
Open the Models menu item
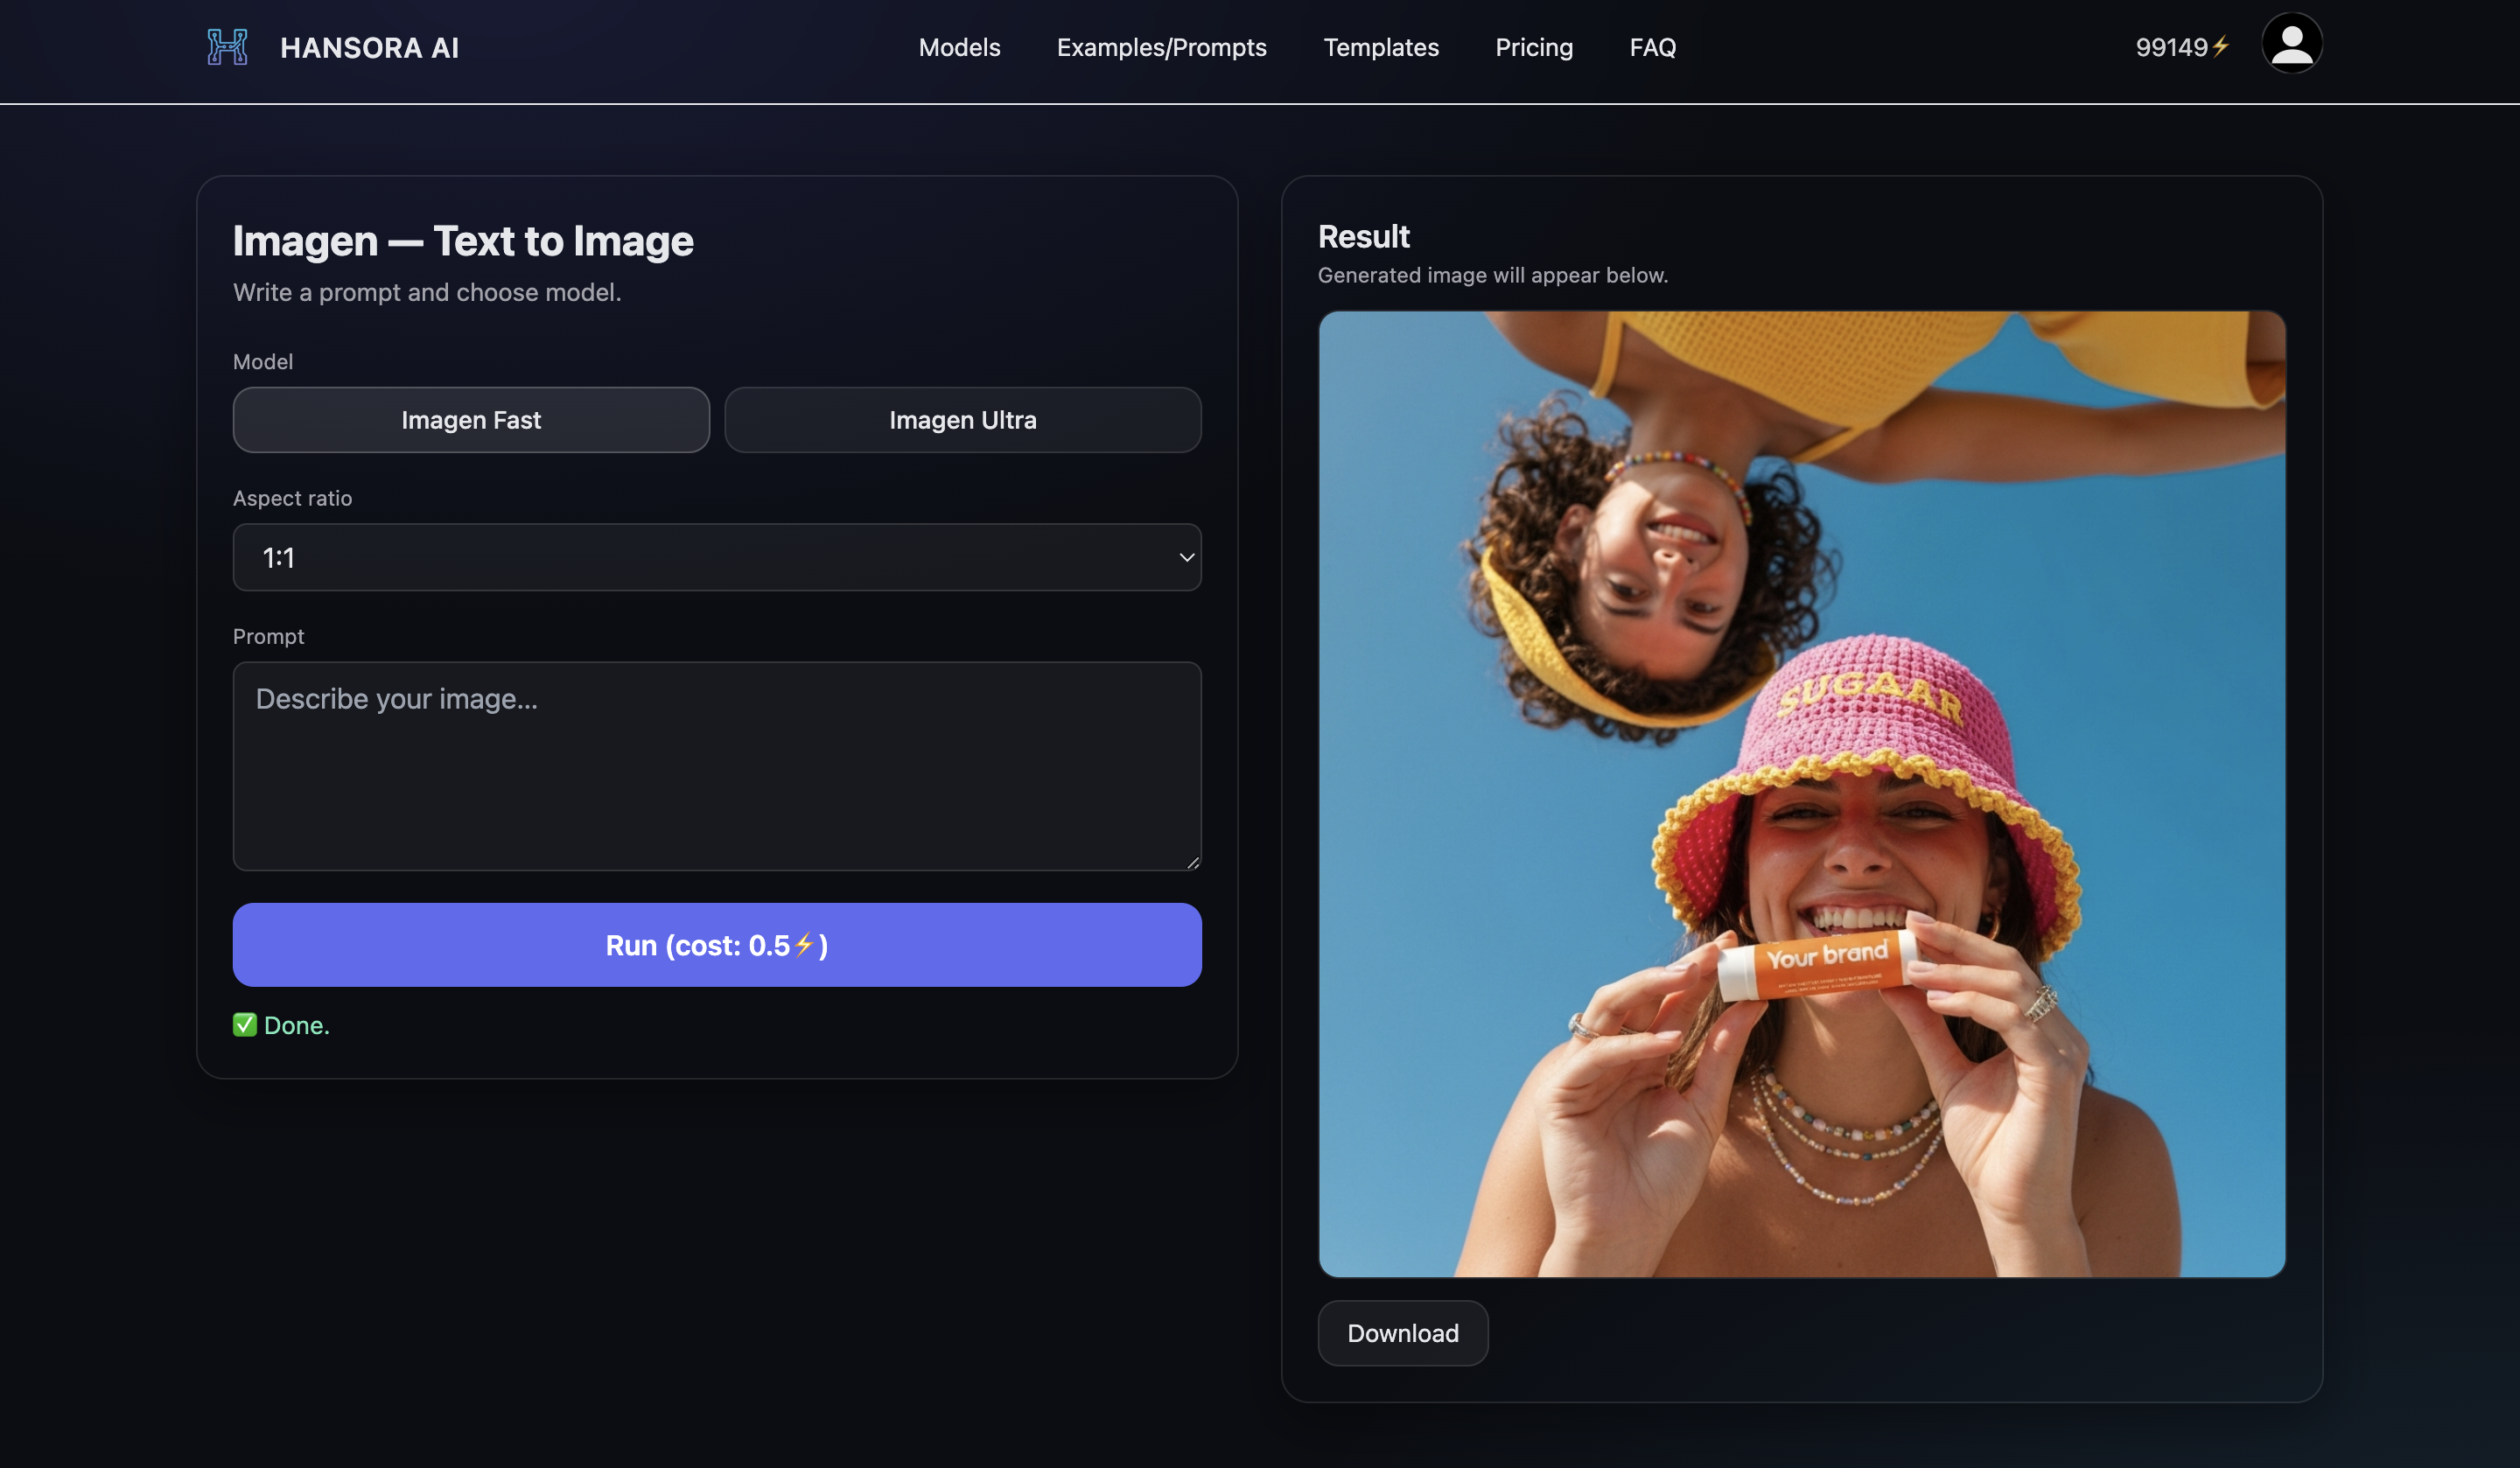(x=959, y=47)
